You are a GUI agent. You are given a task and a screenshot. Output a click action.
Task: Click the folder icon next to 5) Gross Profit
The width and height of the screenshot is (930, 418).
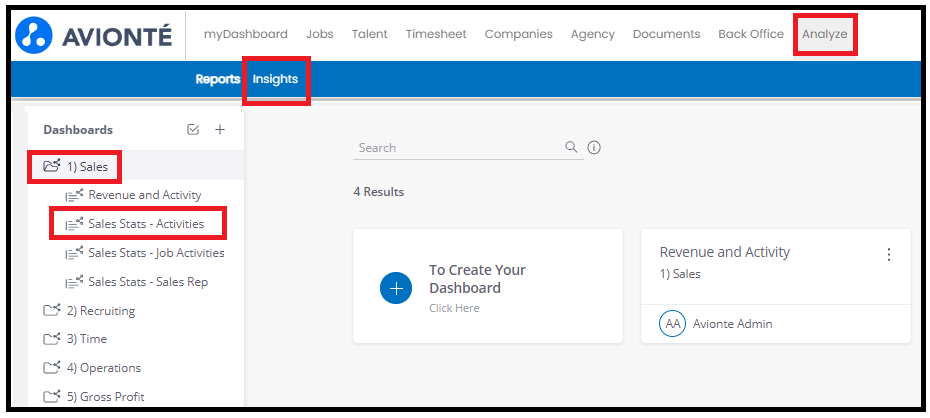pos(52,396)
